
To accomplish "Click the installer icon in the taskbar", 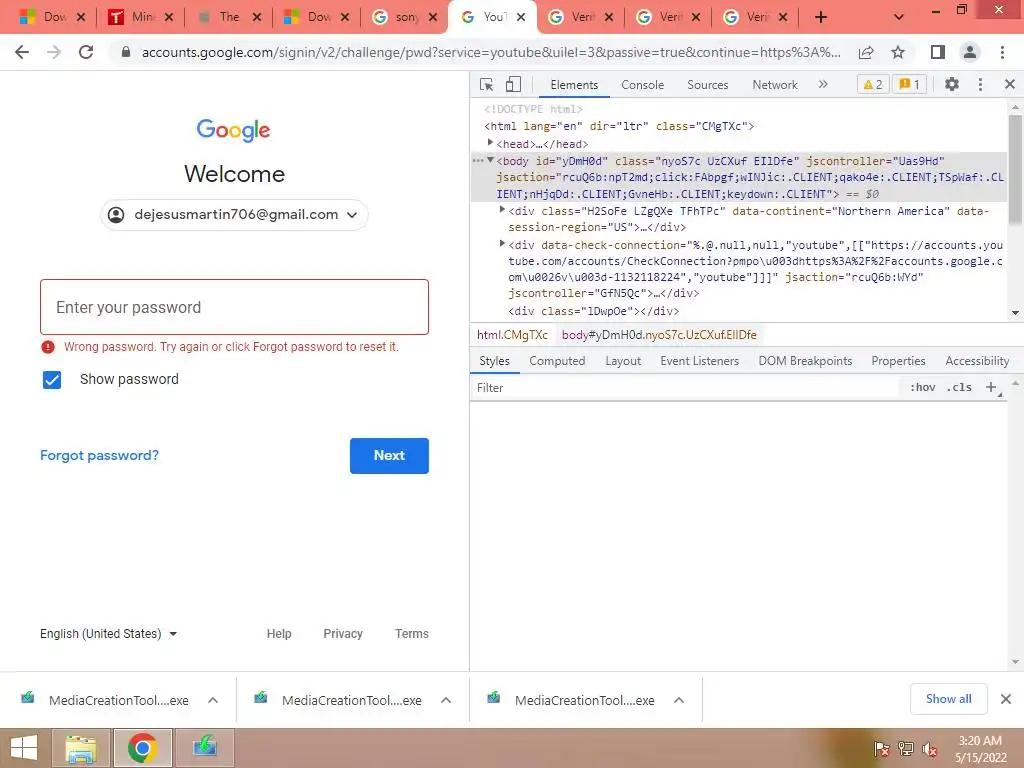I will (x=204, y=748).
